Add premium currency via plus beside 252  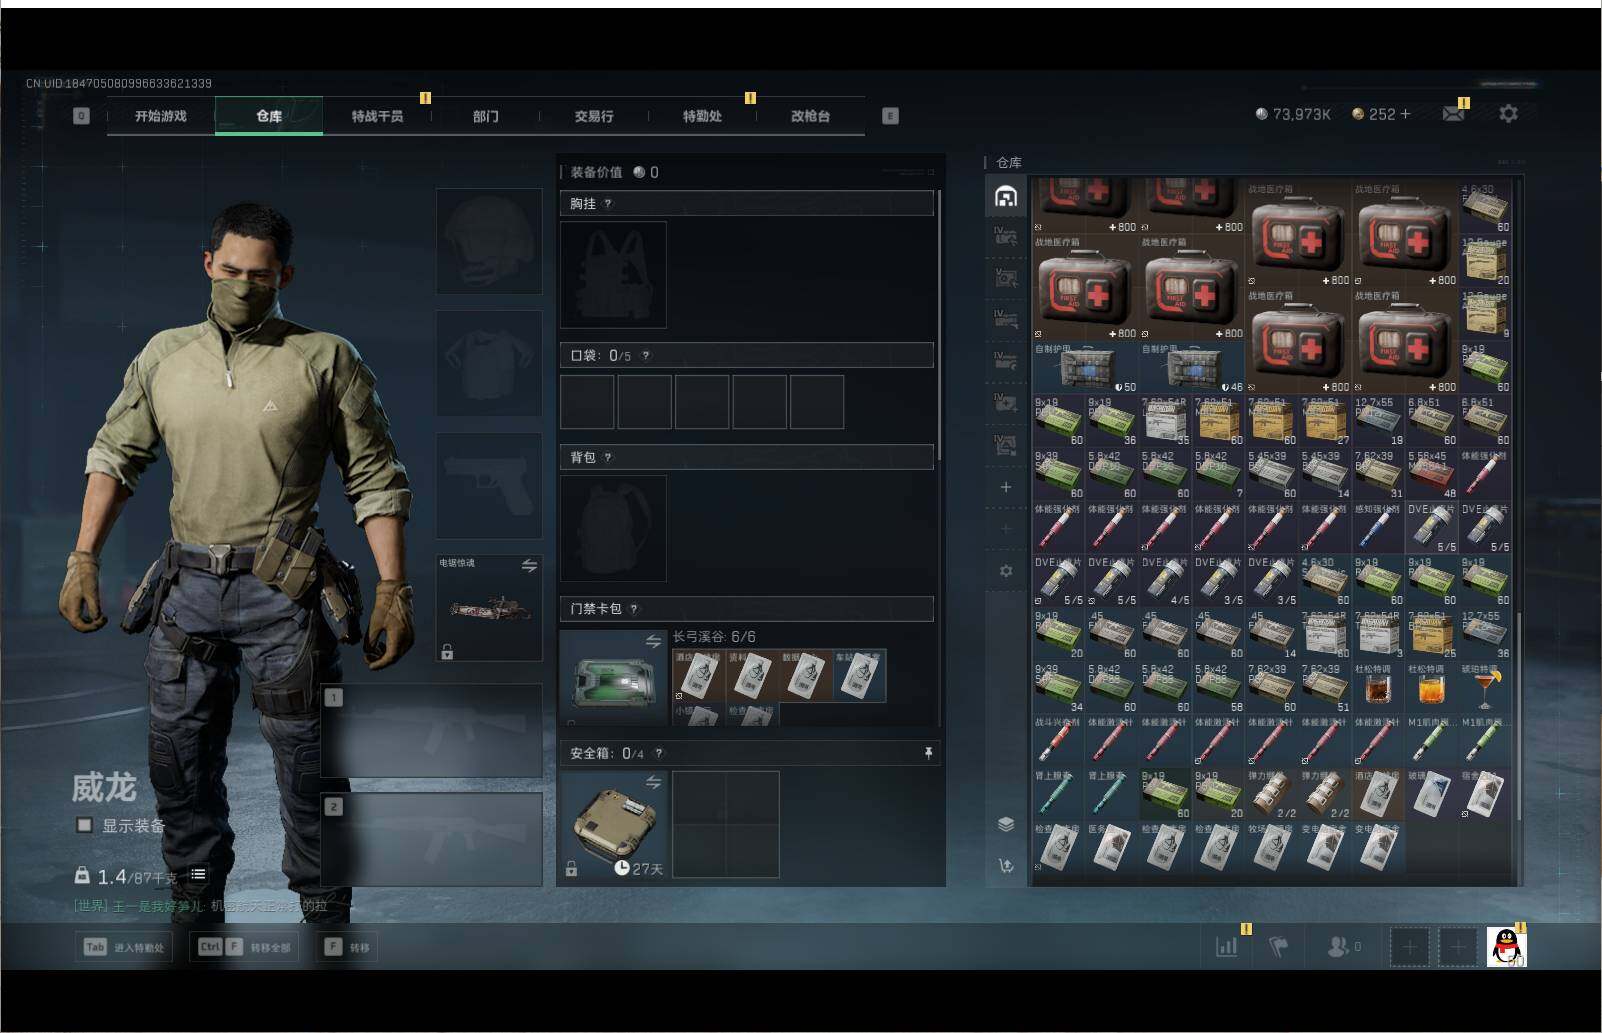click(x=1405, y=114)
